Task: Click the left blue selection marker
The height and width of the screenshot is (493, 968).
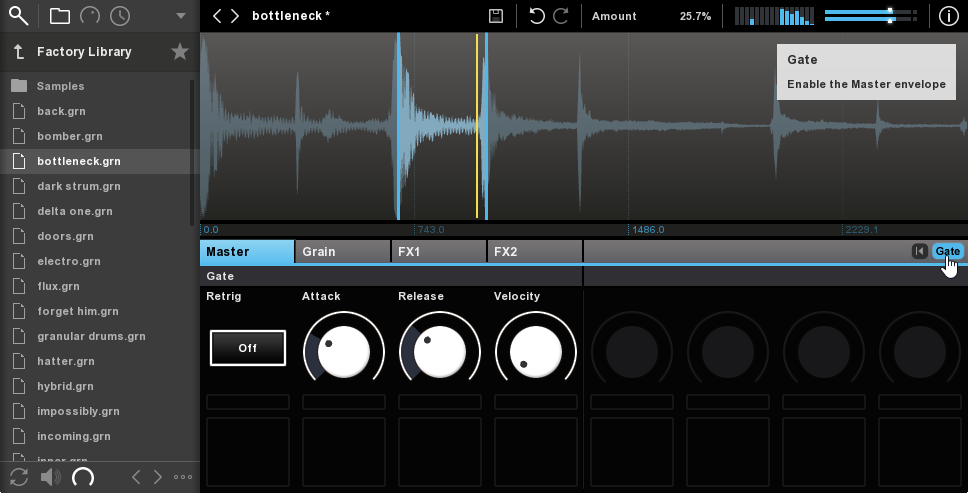Action: (x=399, y=126)
